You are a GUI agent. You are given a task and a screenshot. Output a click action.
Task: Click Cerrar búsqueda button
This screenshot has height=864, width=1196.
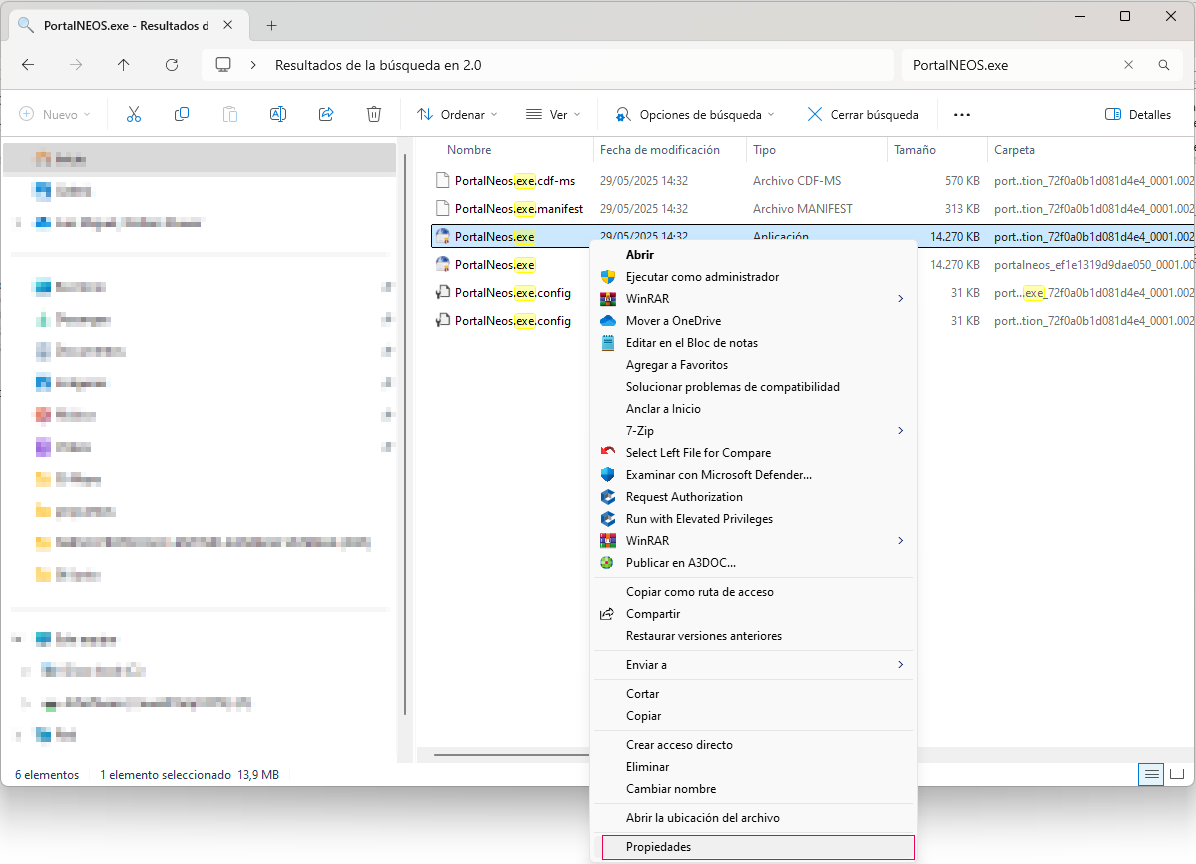(x=863, y=114)
